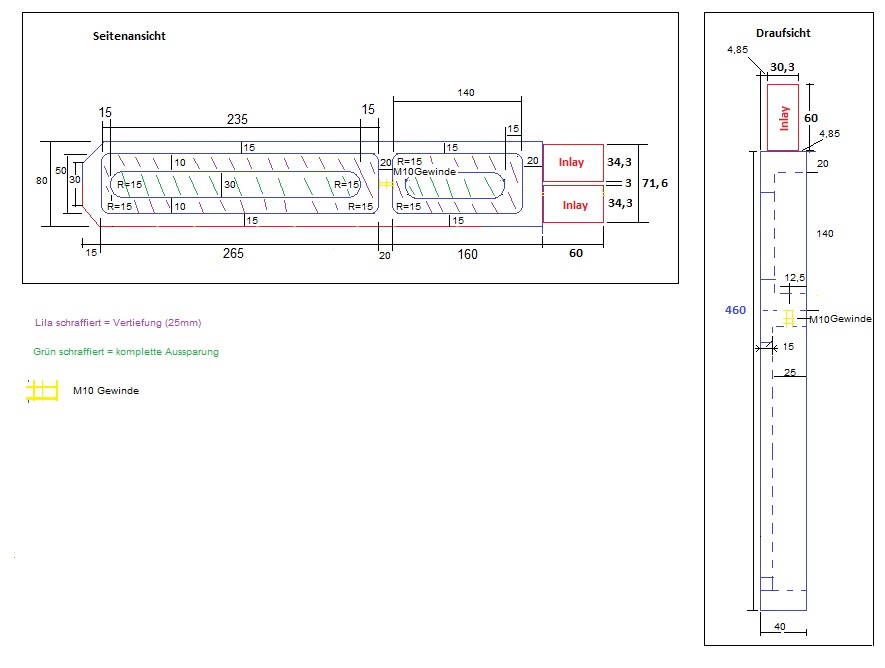
Task: Click the Seitenansicht title
Action: [x=129, y=36]
